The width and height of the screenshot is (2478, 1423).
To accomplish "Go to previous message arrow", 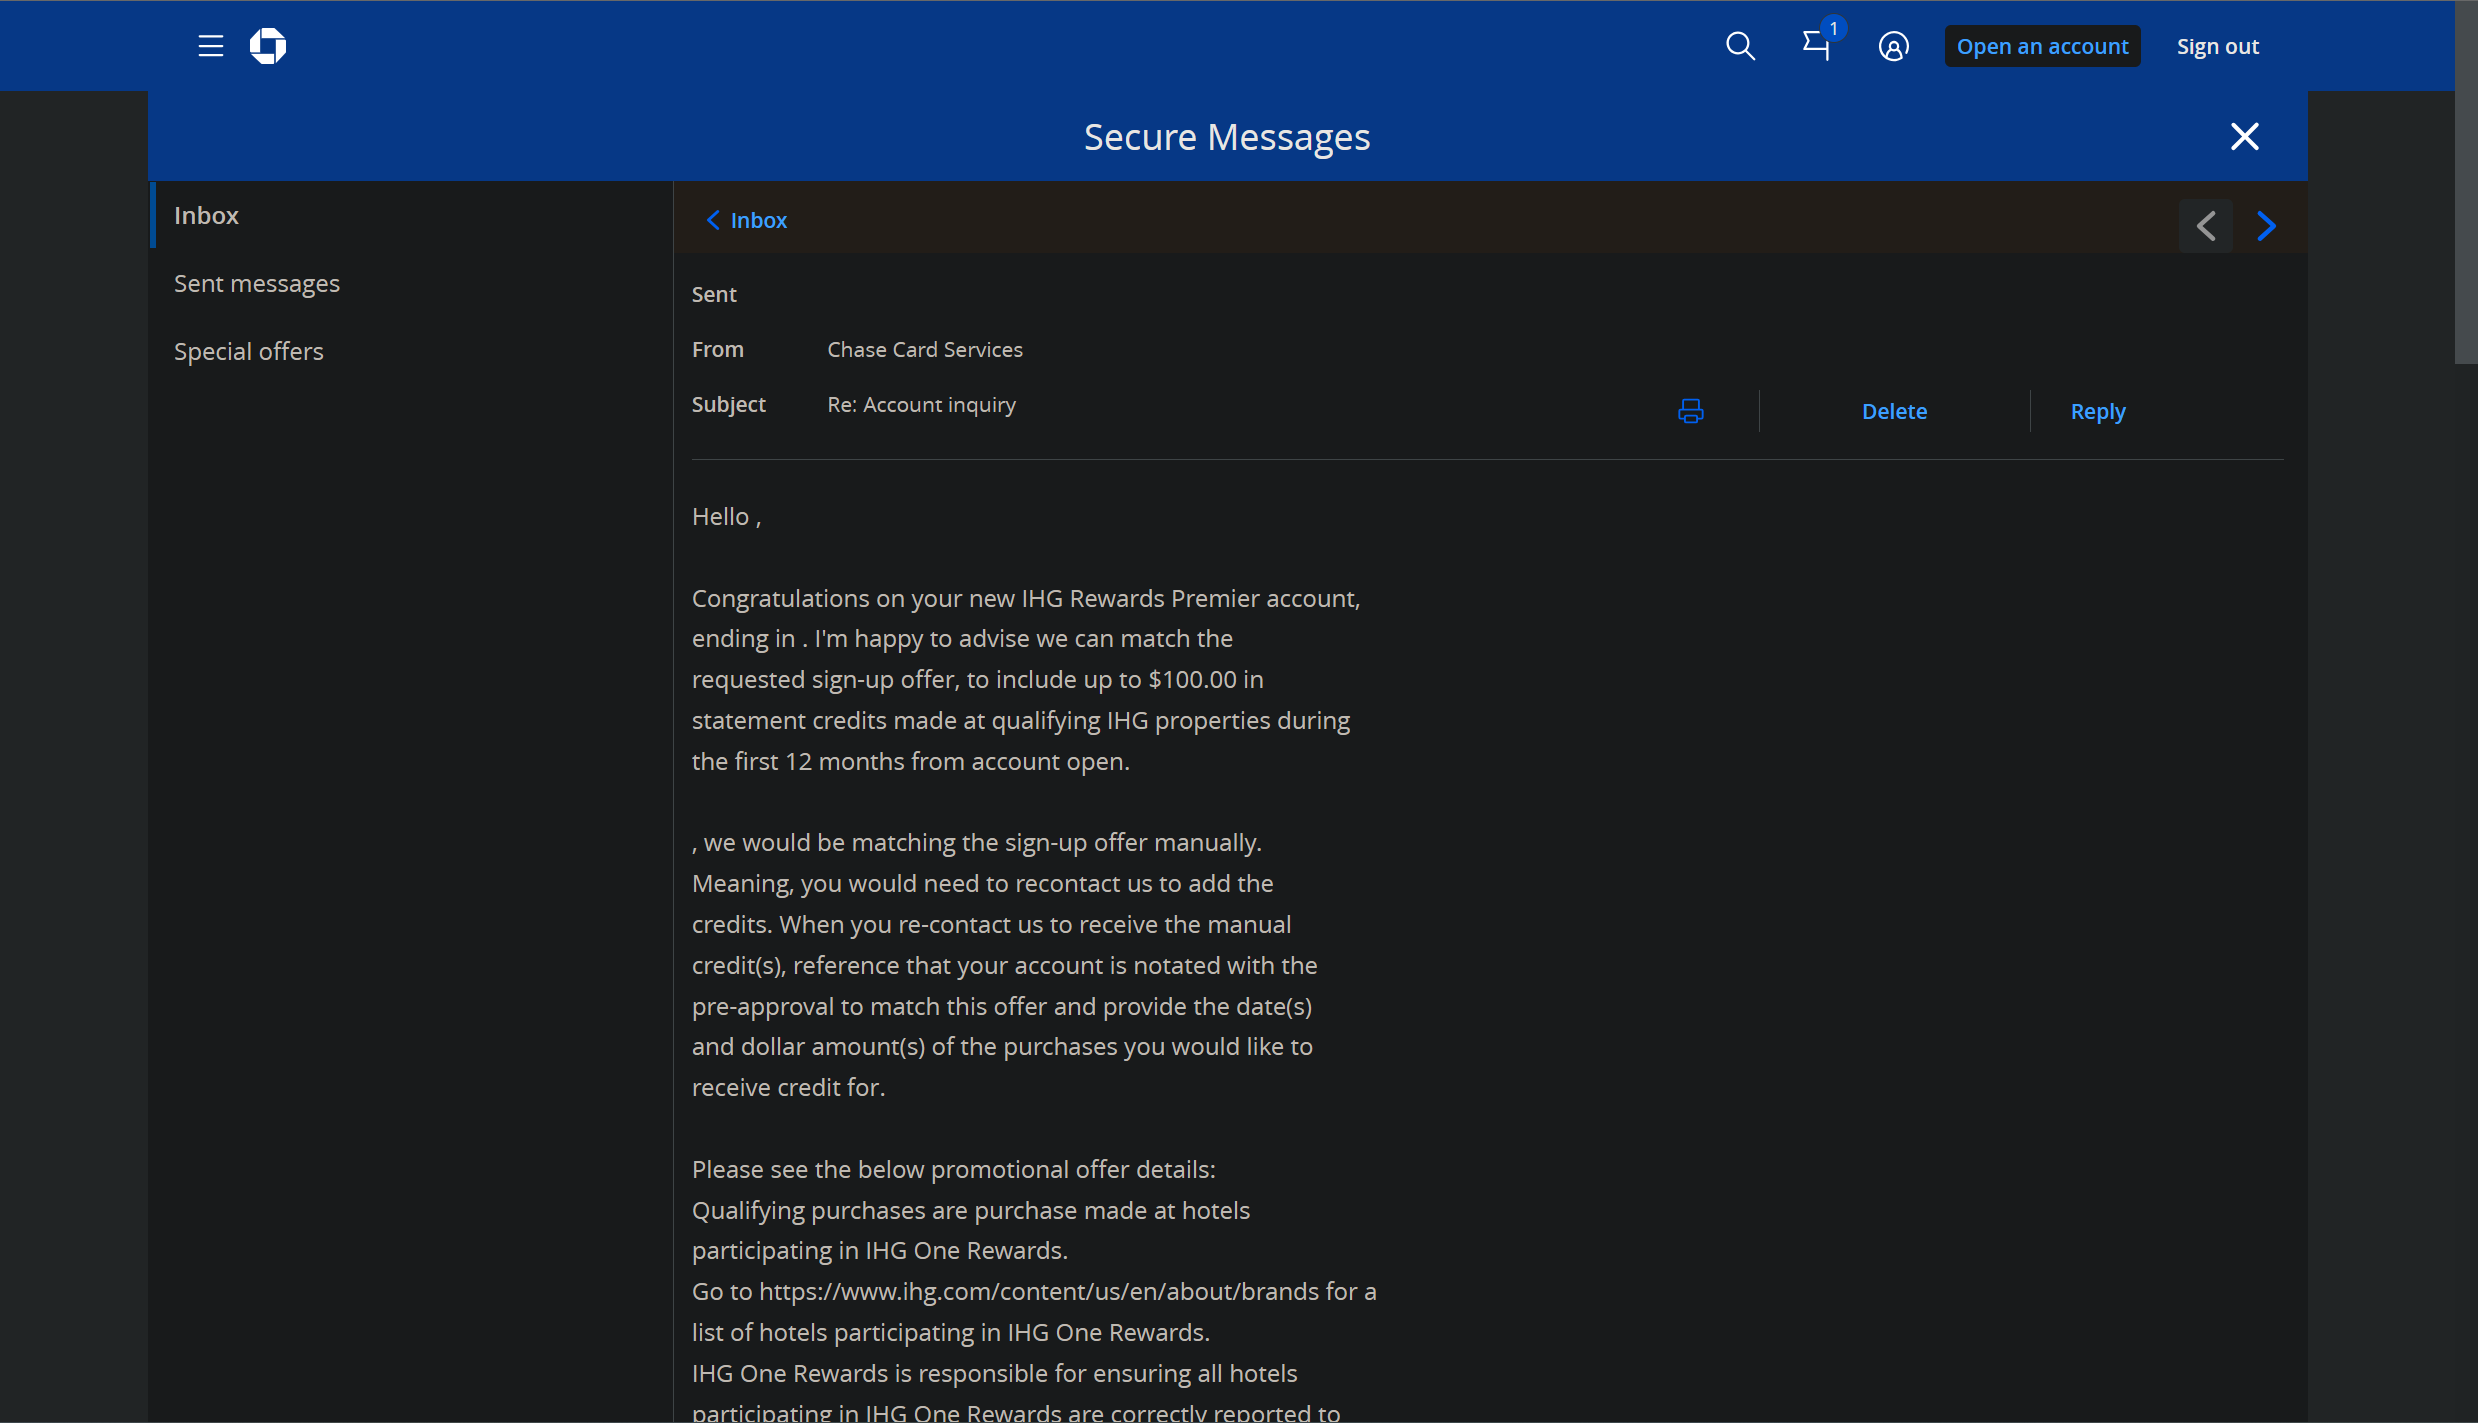I will [2206, 226].
